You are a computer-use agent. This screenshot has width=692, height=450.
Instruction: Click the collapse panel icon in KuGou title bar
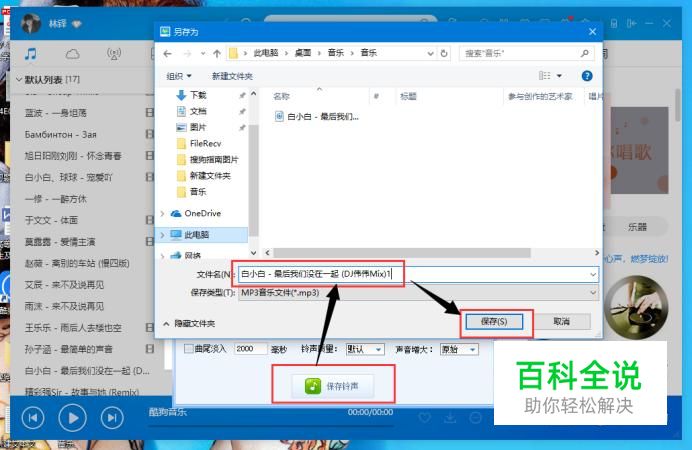tap(632, 23)
